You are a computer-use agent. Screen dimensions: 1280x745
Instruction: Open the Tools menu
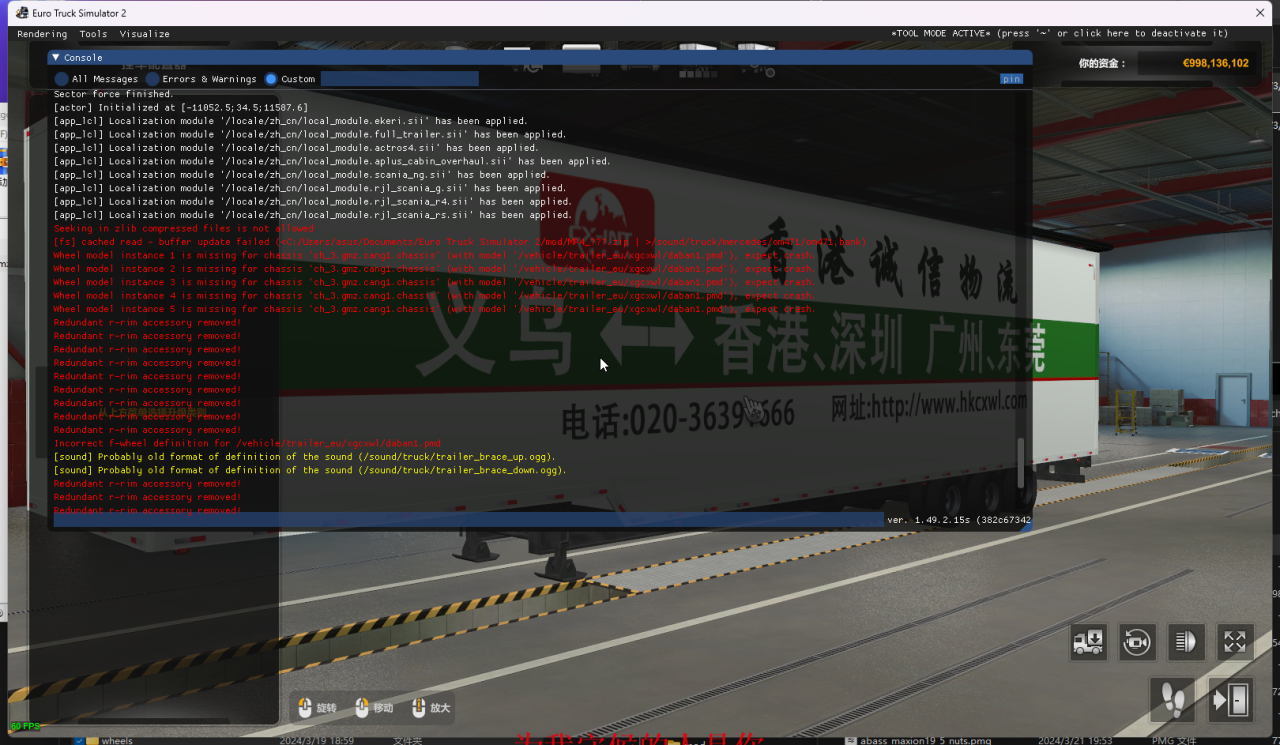click(92, 33)
